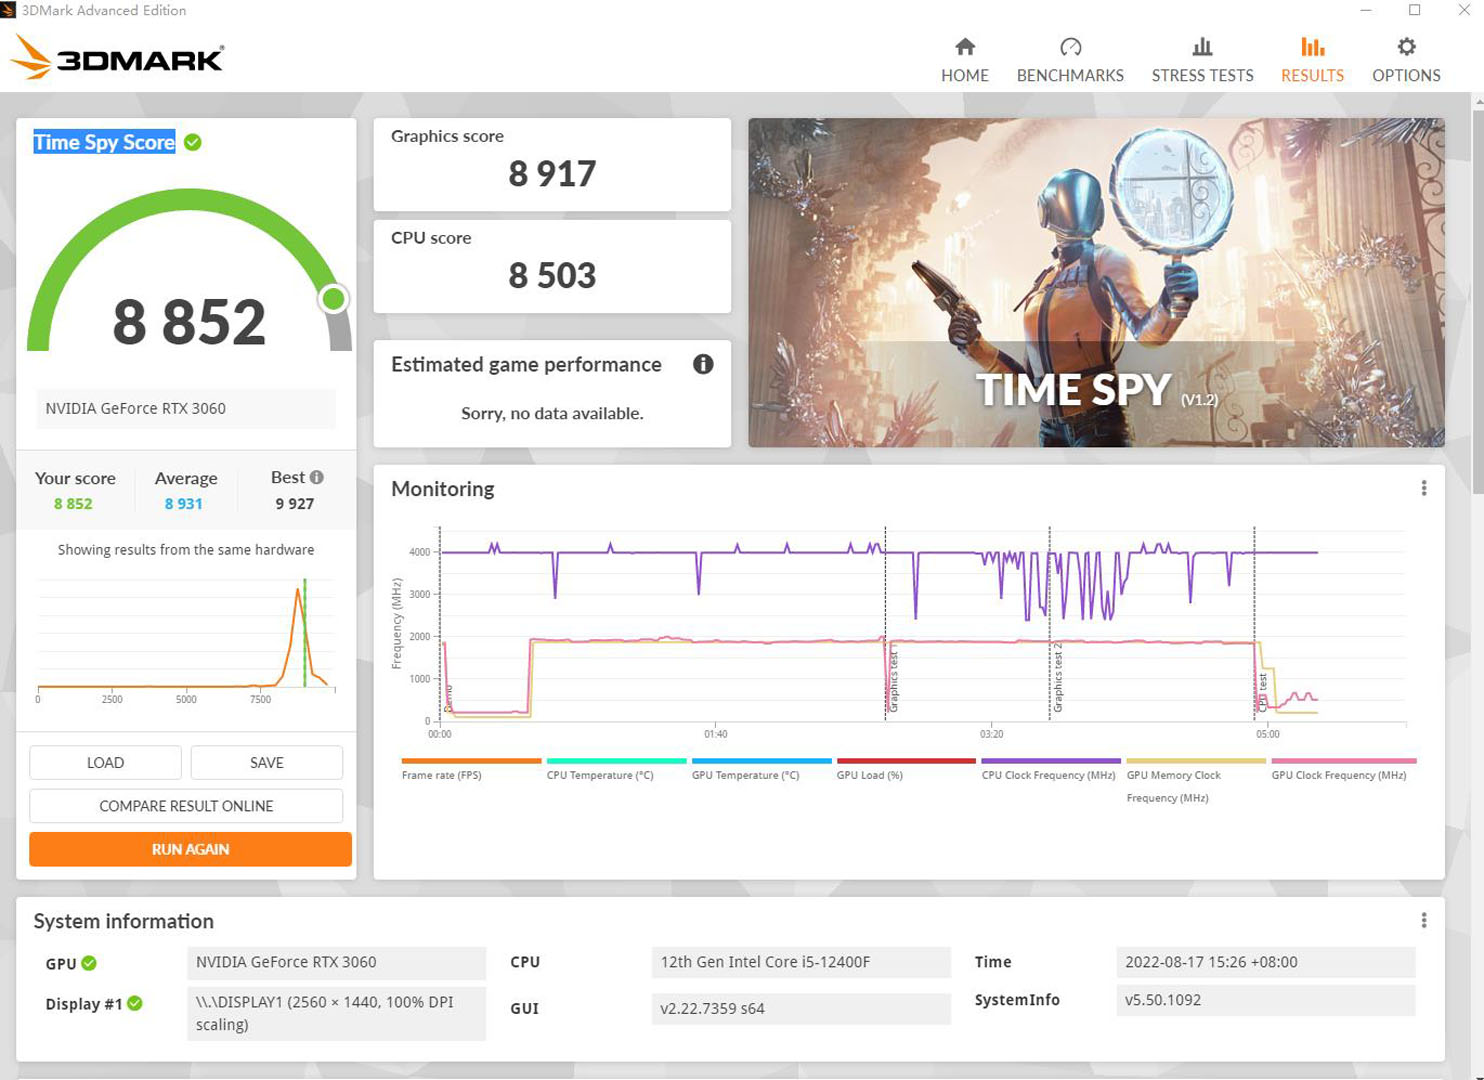This screenshot has width=1484, height=1080.
Task: Click the verified checkmark beside Display #1
Action: 136,1003
